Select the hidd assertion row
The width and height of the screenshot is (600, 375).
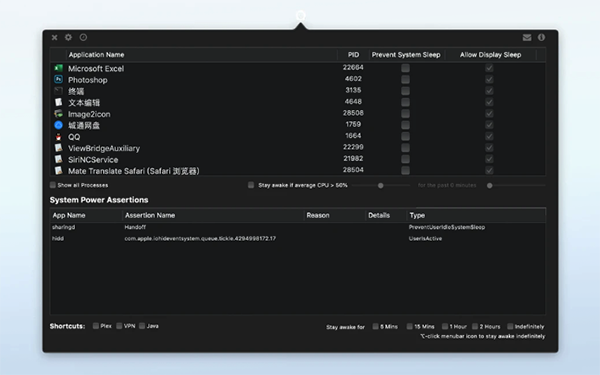298,238
